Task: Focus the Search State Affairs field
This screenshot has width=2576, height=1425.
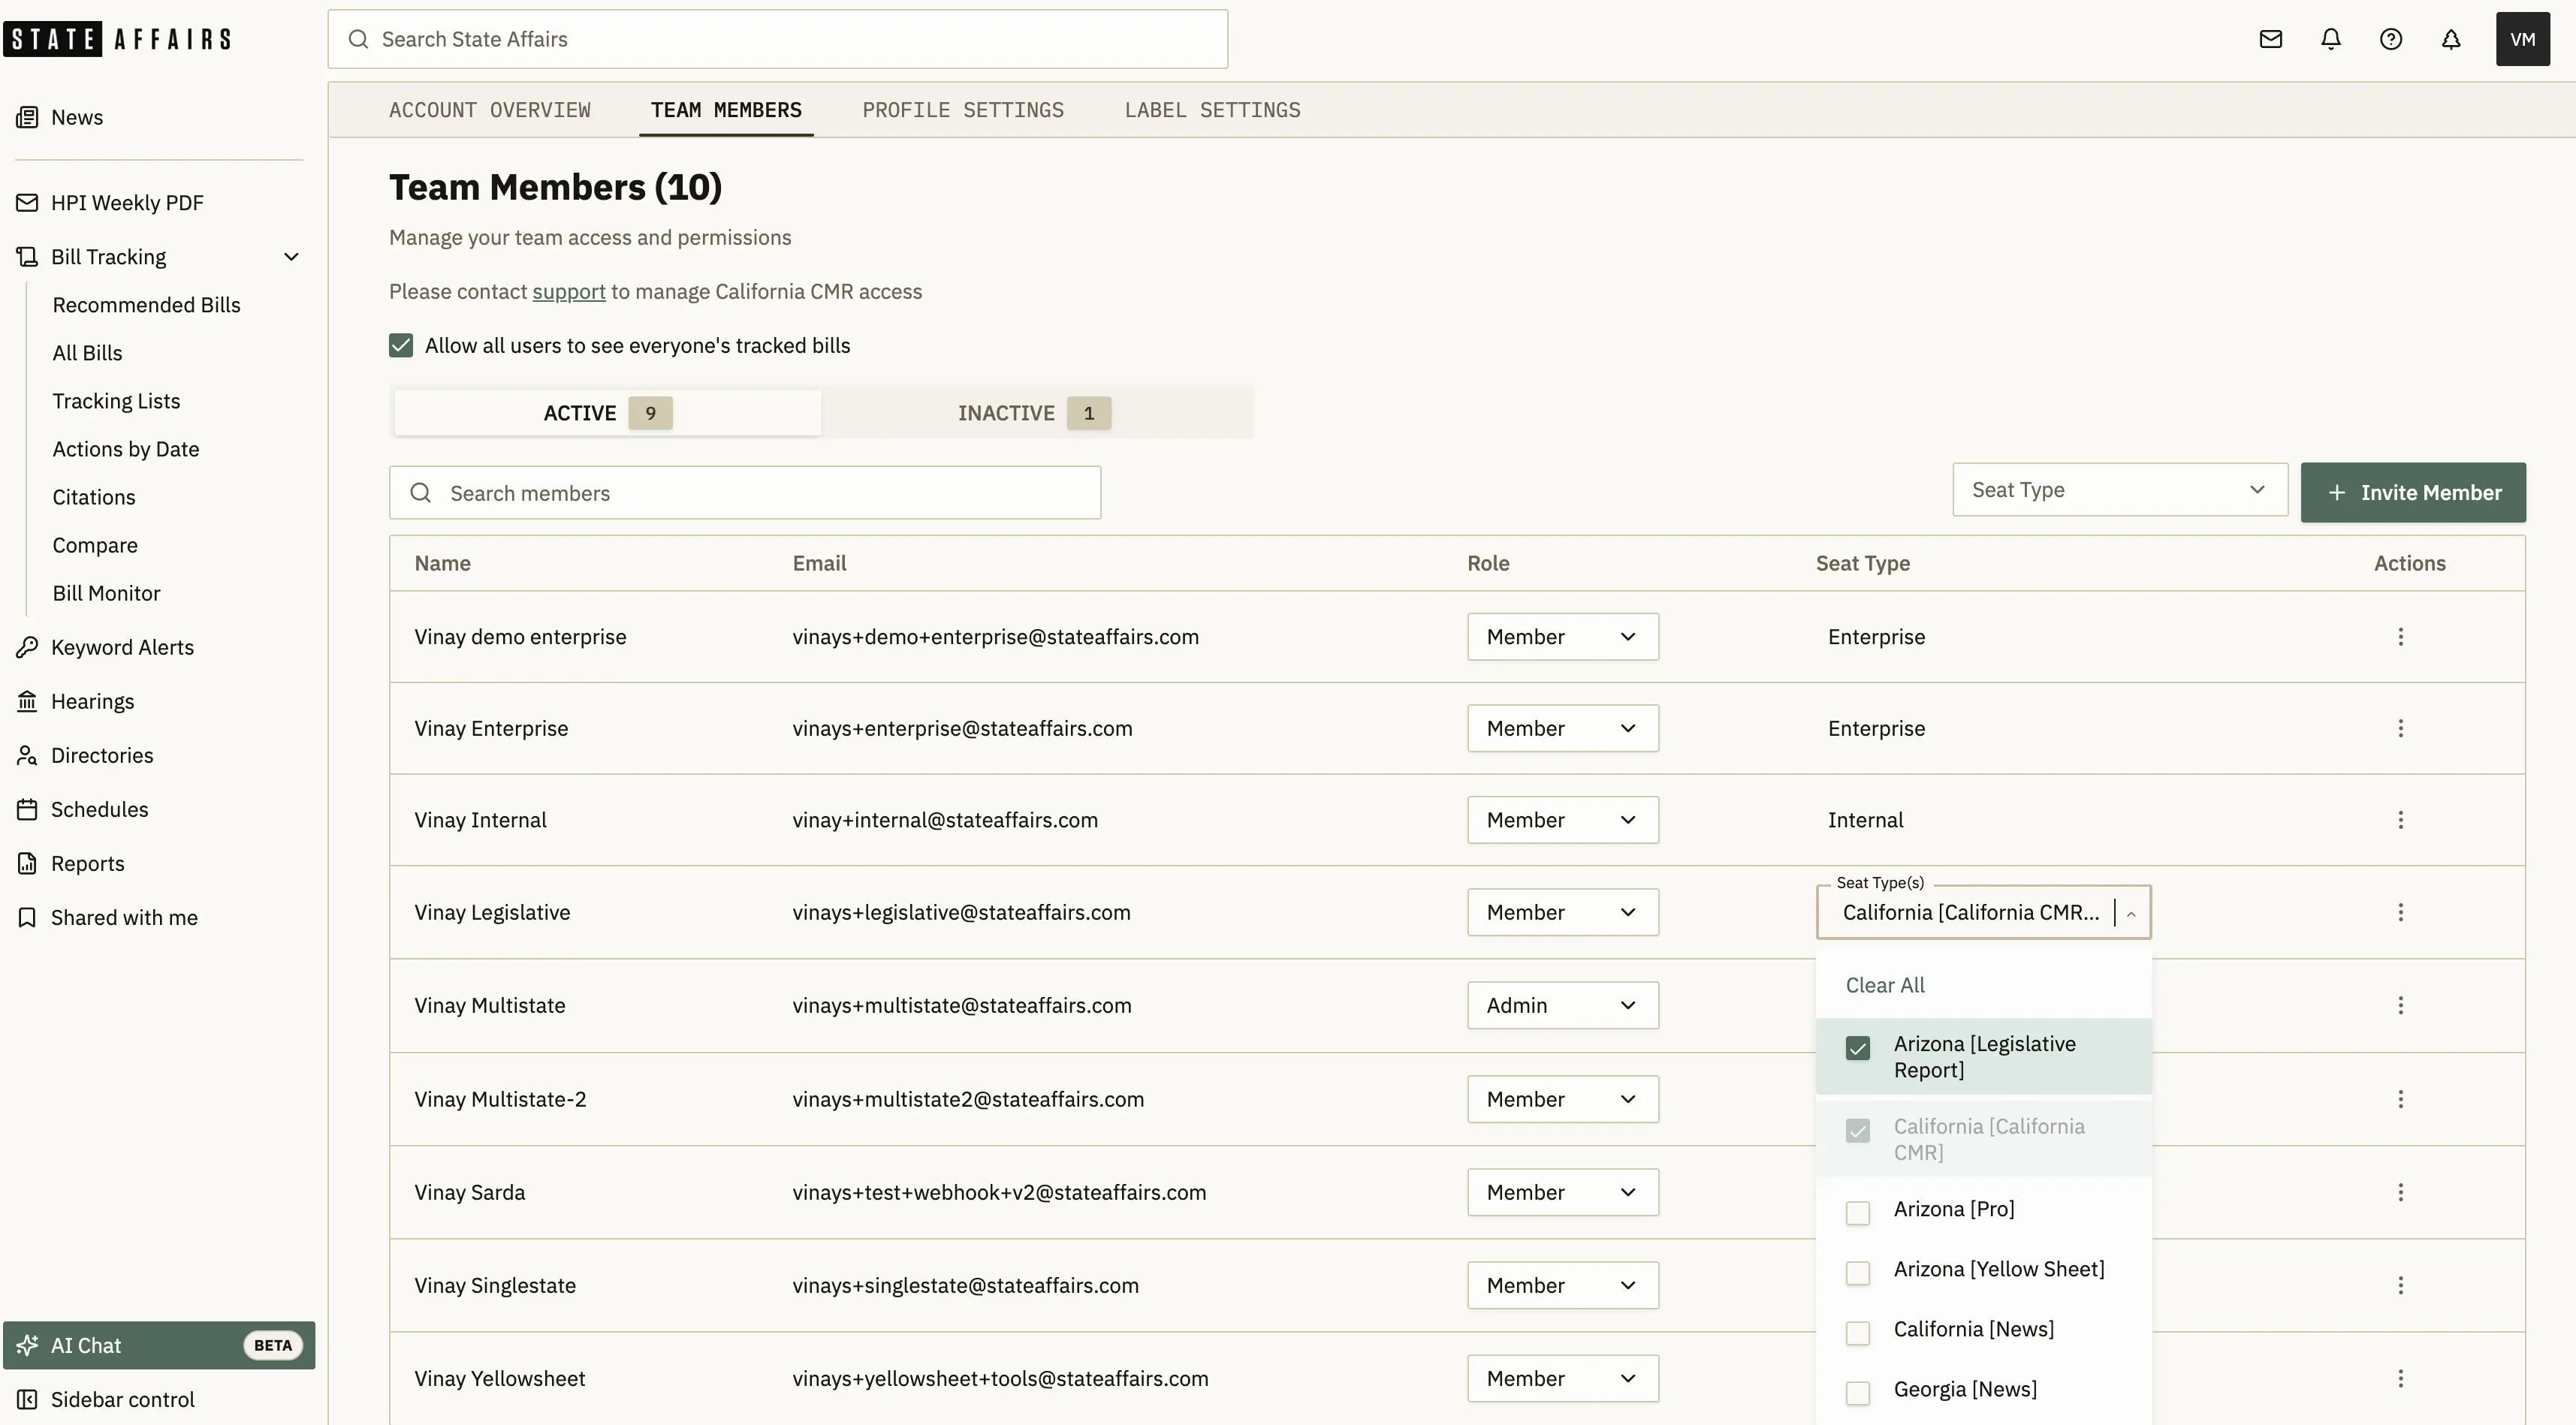Action: coord(777,39)
